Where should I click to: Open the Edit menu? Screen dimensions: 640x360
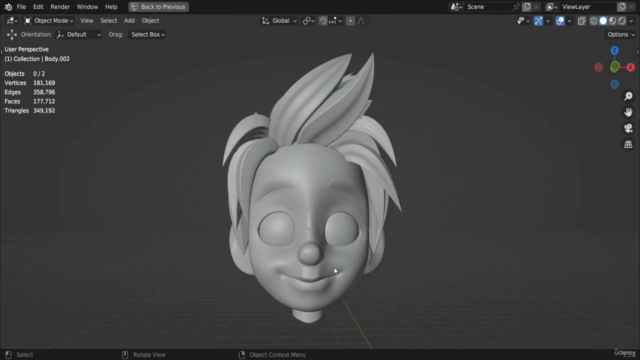pyautogui.click(x=38, y=7)
